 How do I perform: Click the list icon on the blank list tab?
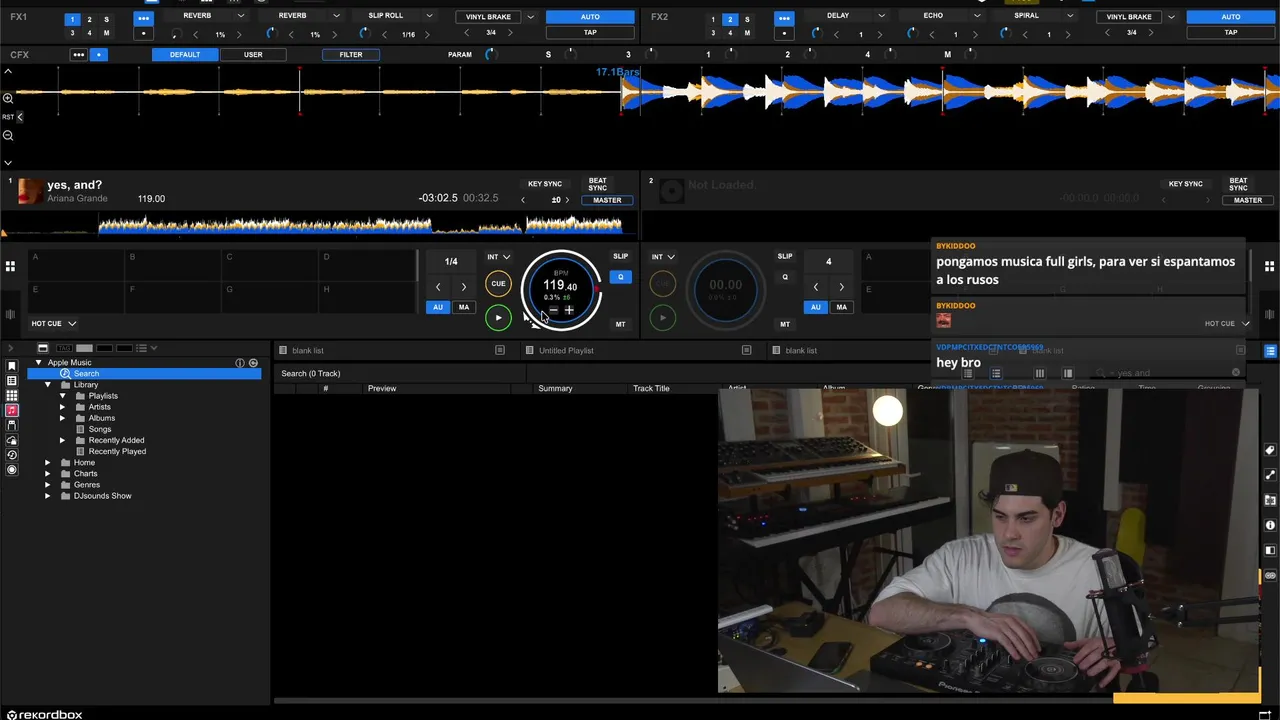tap(500, 350)
